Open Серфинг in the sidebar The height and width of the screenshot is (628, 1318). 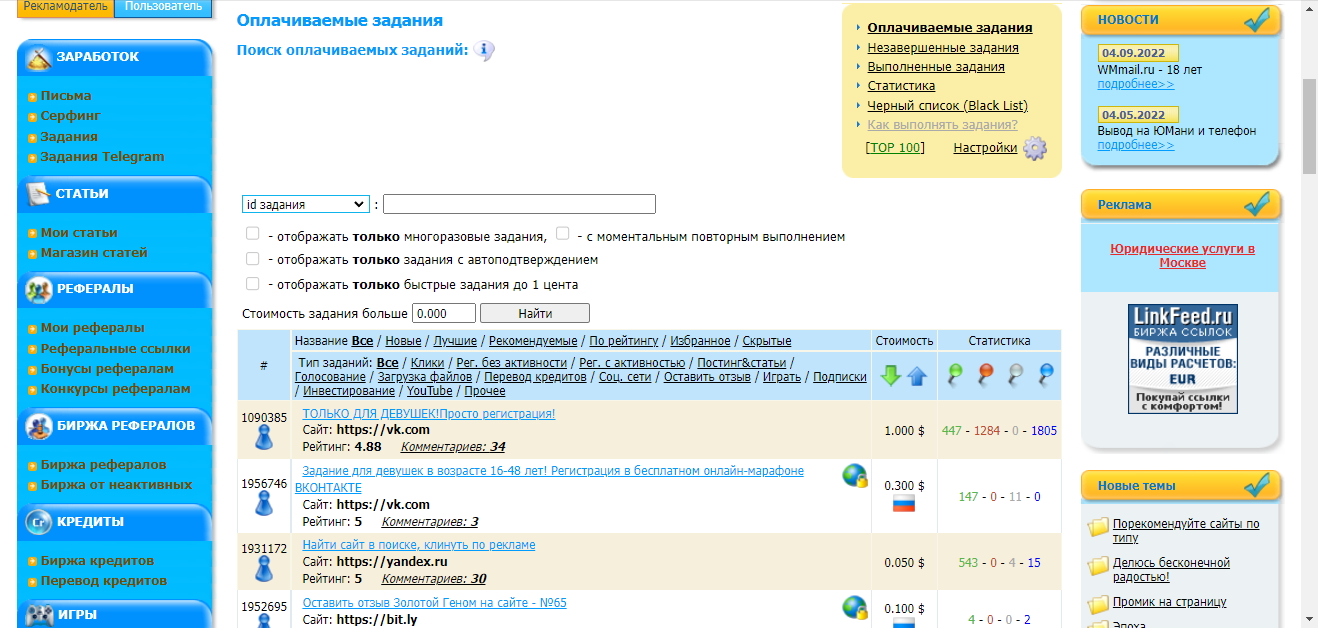(70, 116)
